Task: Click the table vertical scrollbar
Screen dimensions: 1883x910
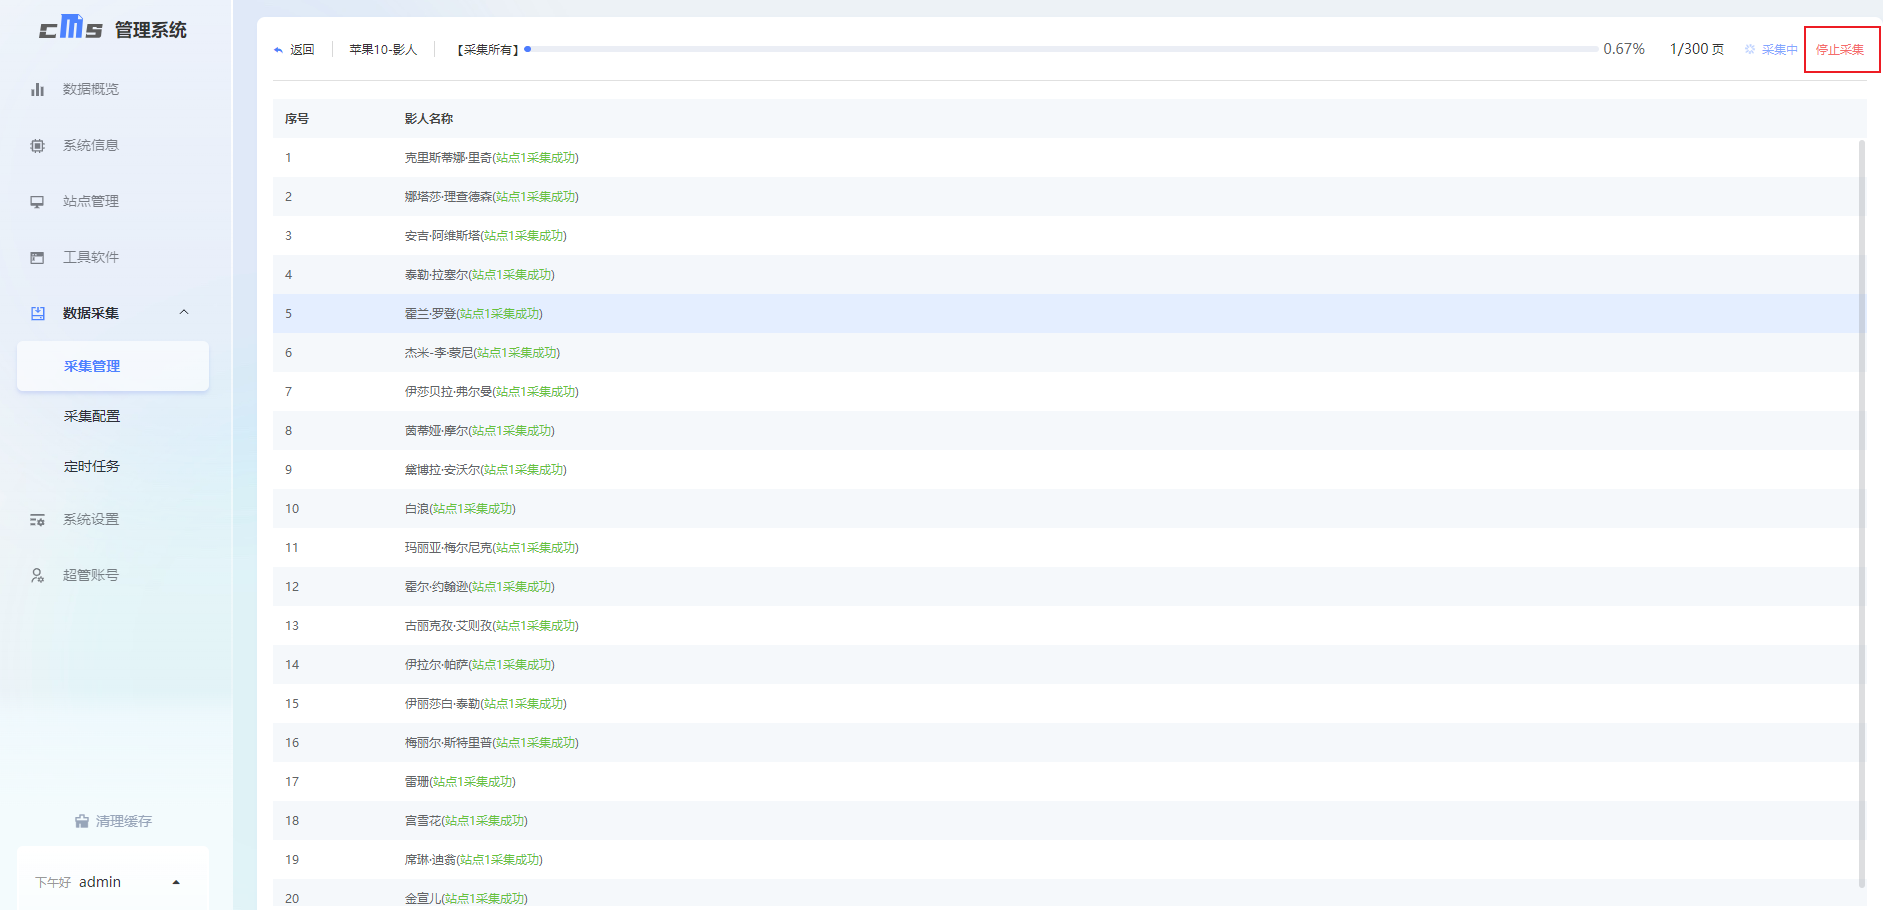Action: [1861, 512]
